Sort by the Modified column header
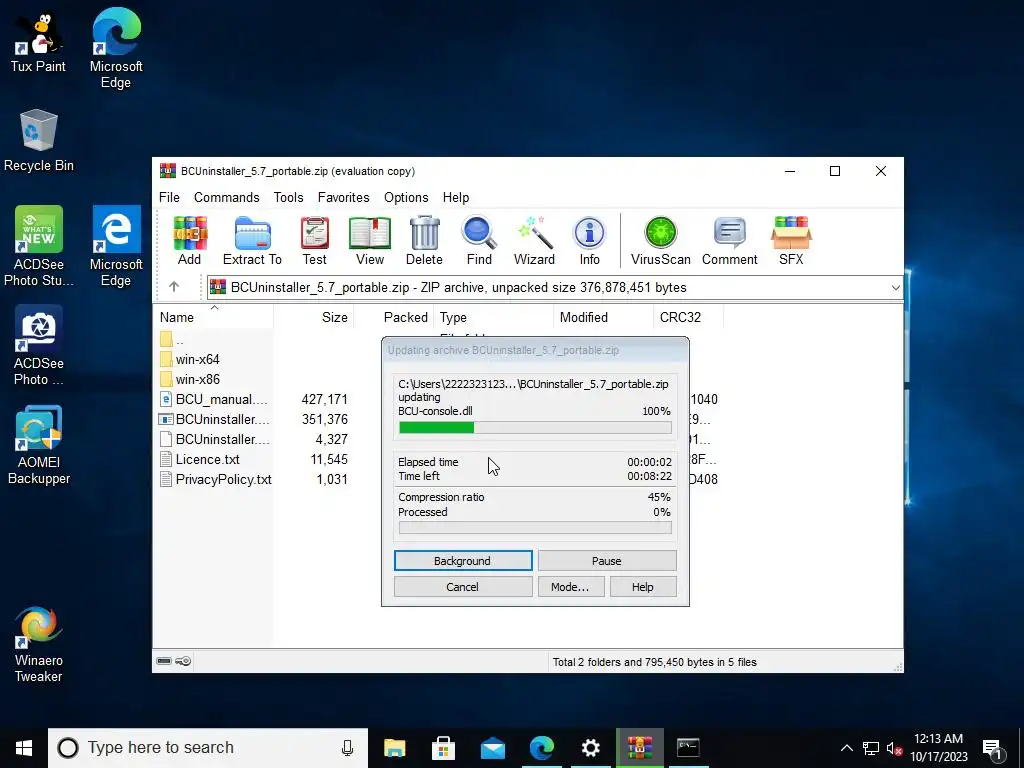 coord(602,317)
